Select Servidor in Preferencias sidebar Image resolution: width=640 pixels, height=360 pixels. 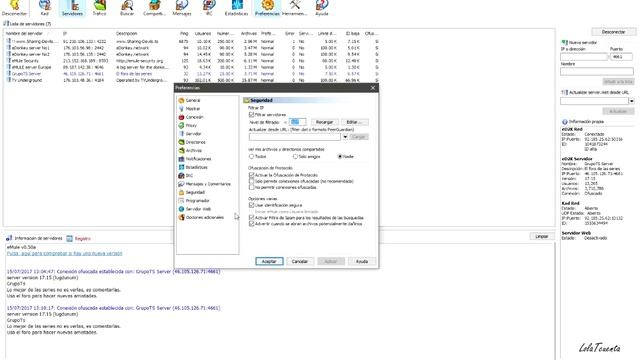(190, 134)
